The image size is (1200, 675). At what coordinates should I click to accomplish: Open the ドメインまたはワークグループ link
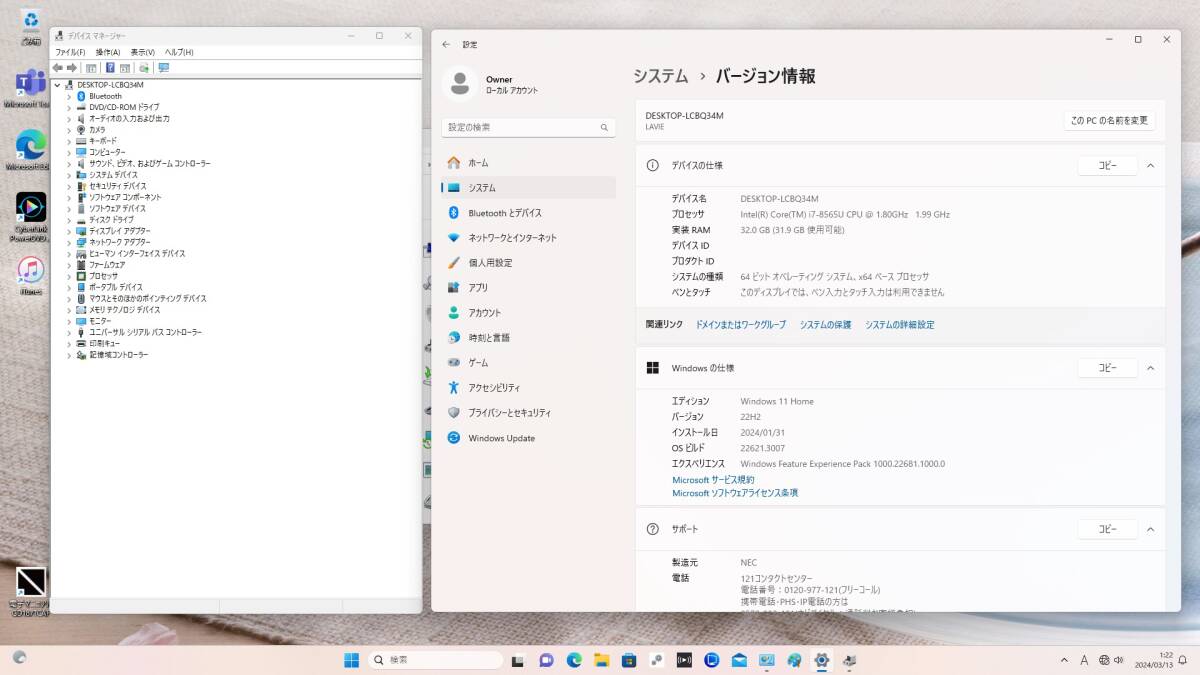click(x=741, y=325)
